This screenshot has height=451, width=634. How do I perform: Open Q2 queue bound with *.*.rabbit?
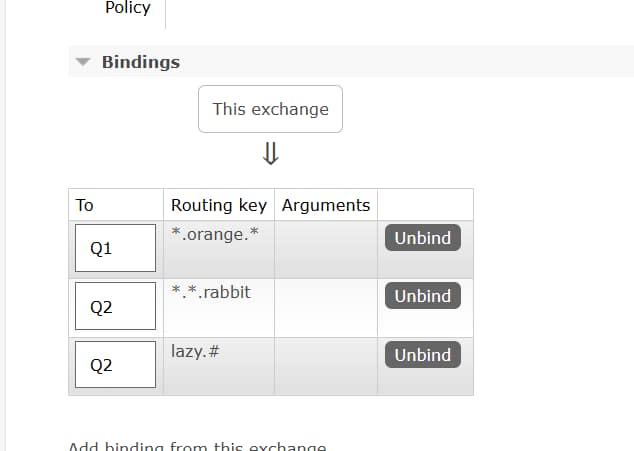101,307
